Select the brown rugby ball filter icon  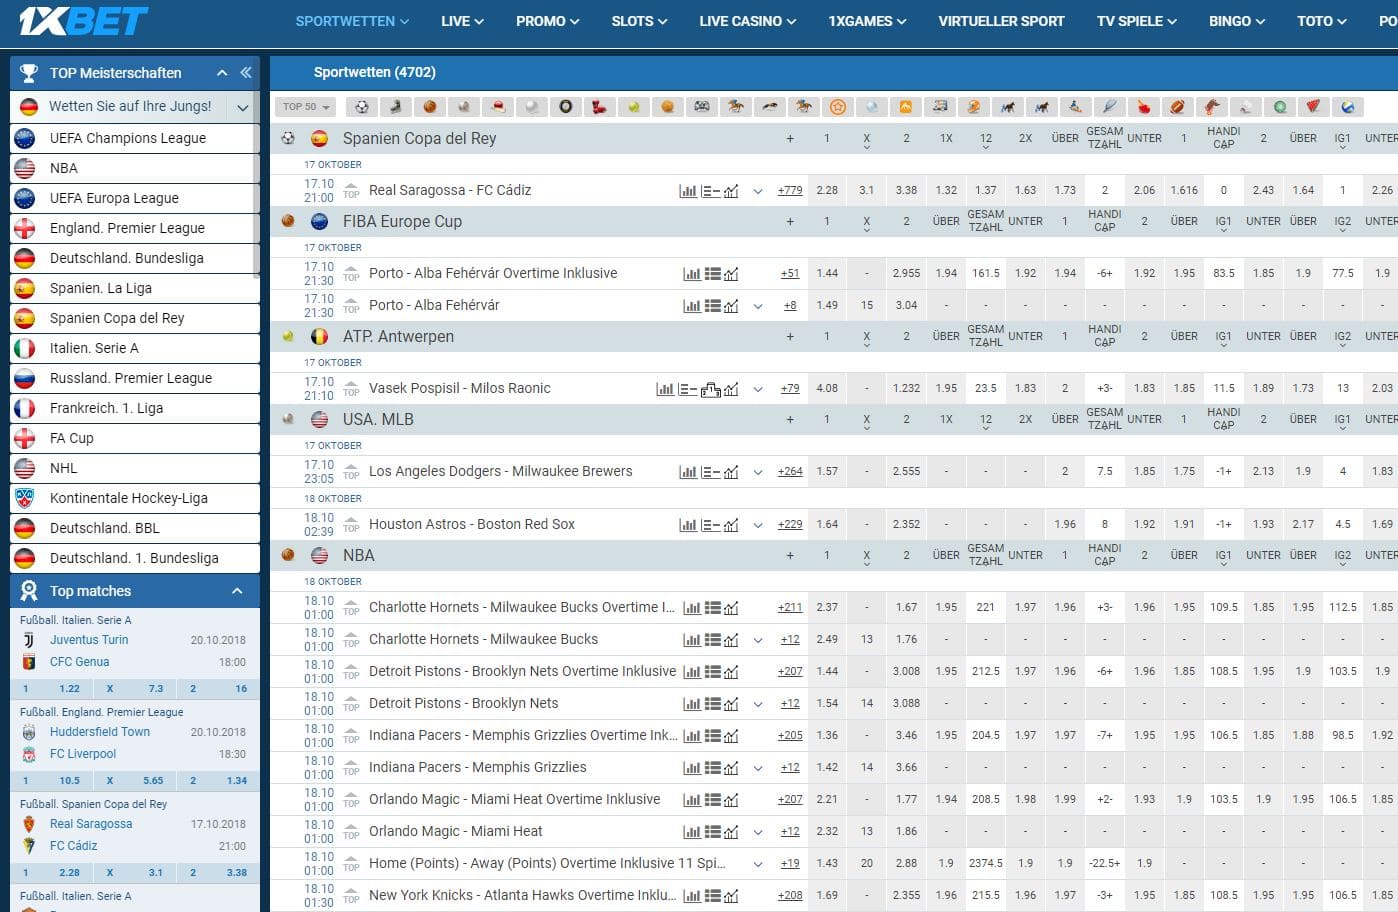tap(1178, 106)
